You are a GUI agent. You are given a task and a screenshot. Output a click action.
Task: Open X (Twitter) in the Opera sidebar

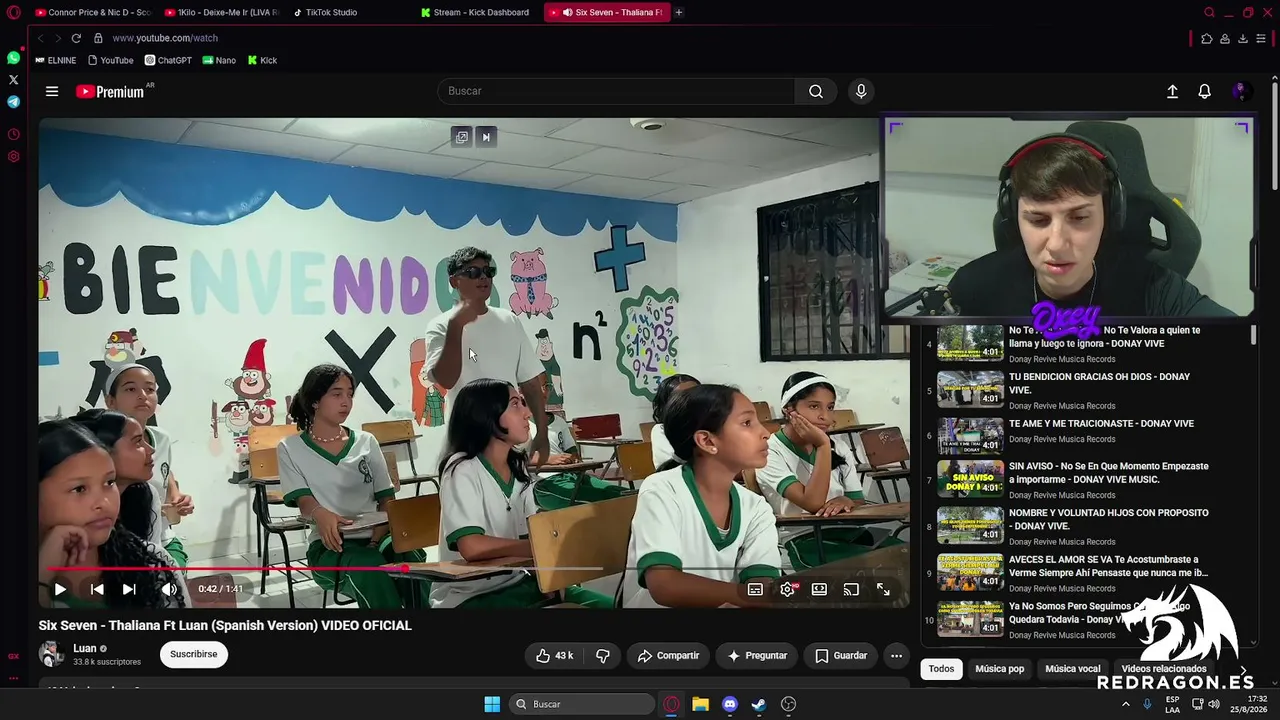click(x=13, y=80)
